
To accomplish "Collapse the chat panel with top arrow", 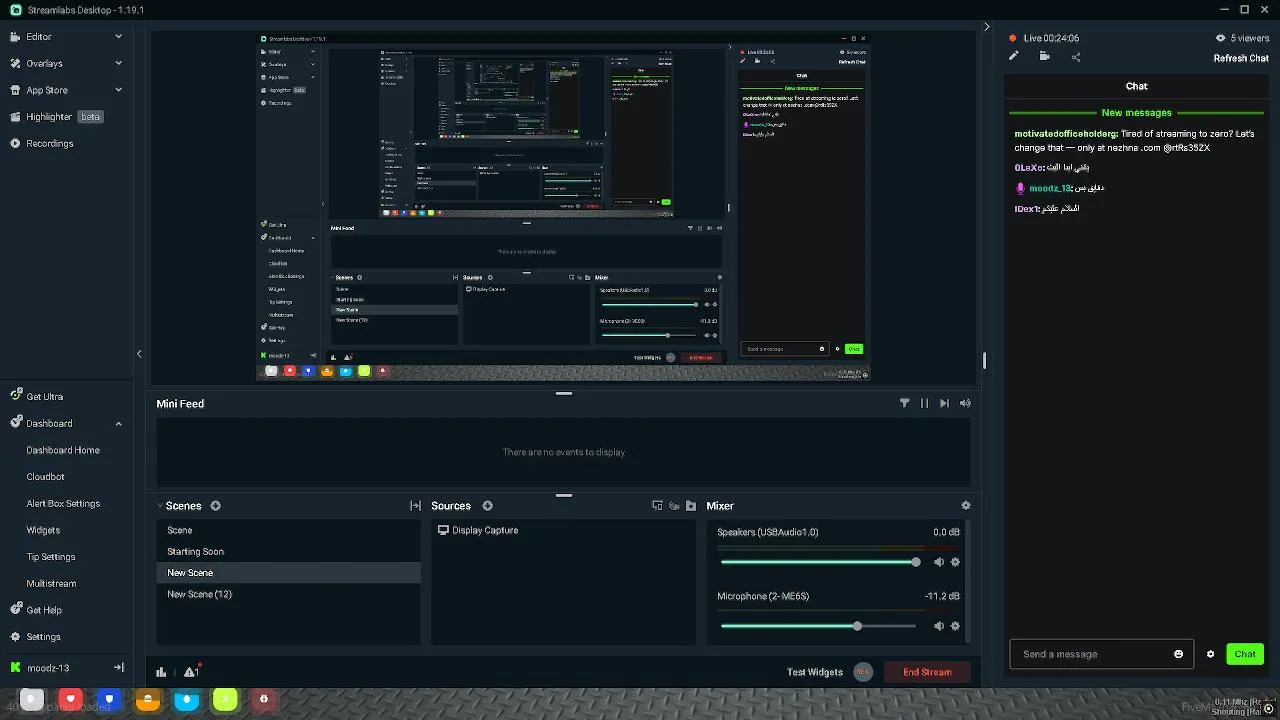I will click(x=987, y=27).
